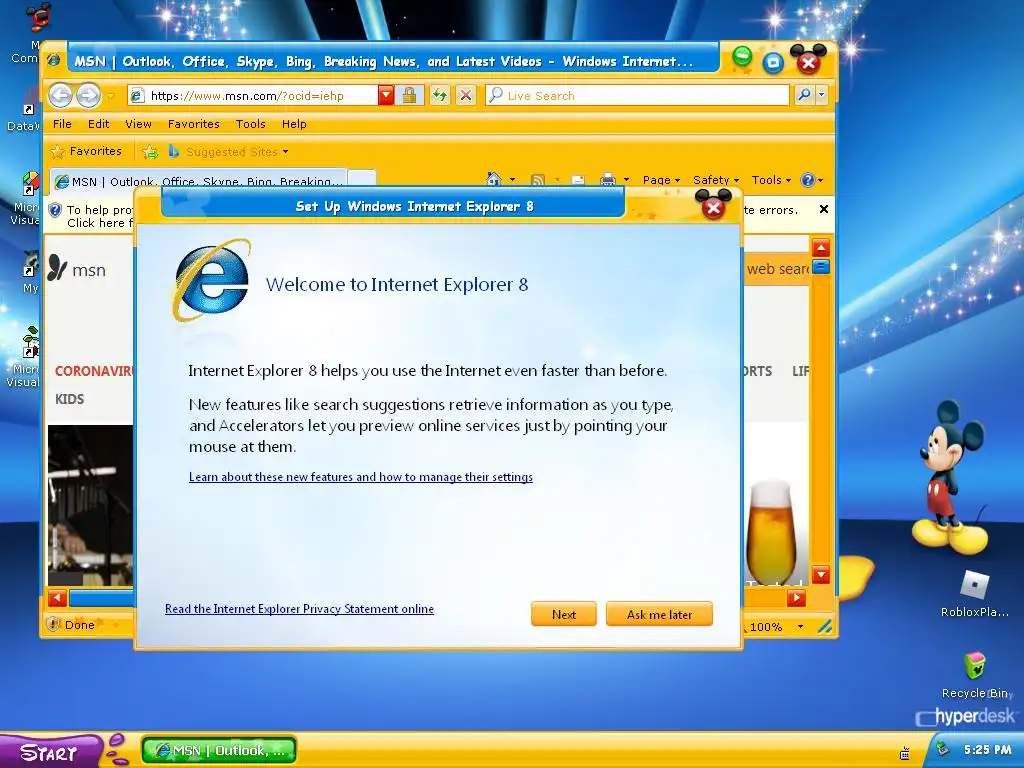The image size is (1024, 768).
Task: Click the padlock security report icon
Action: (x=409, y=95)
